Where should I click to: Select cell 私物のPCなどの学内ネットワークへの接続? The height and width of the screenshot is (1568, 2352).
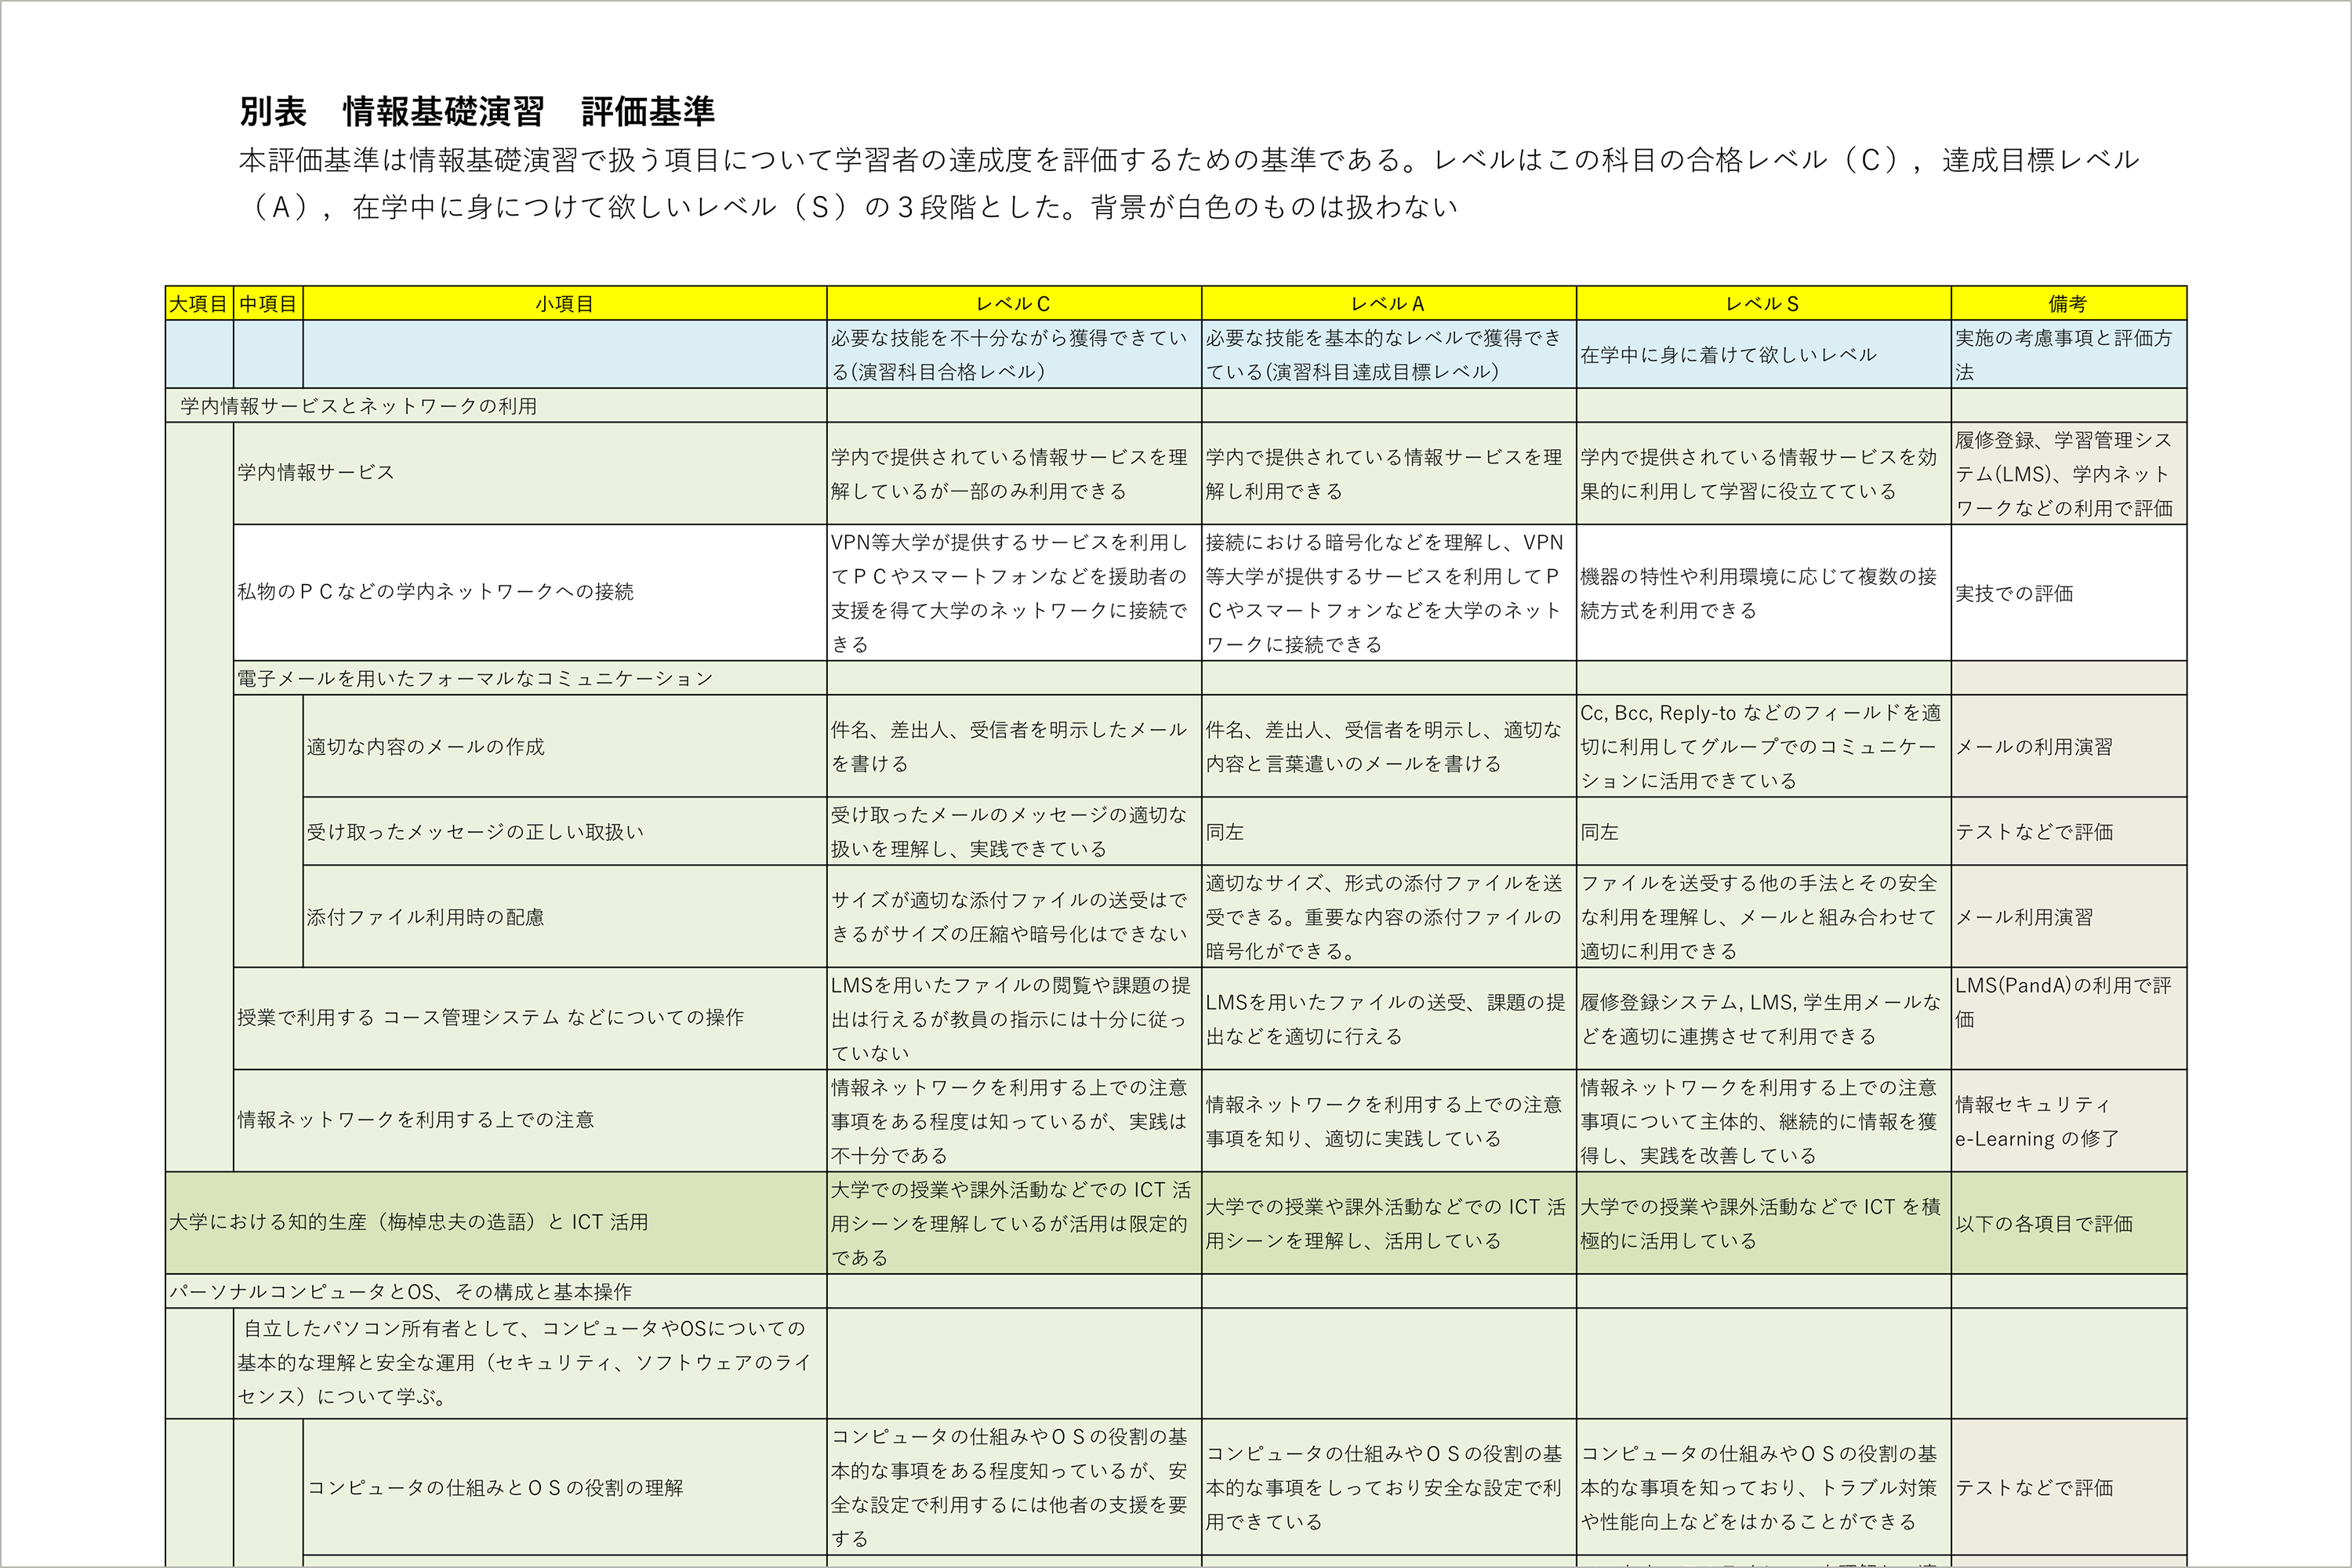click(x=530, y=592)
